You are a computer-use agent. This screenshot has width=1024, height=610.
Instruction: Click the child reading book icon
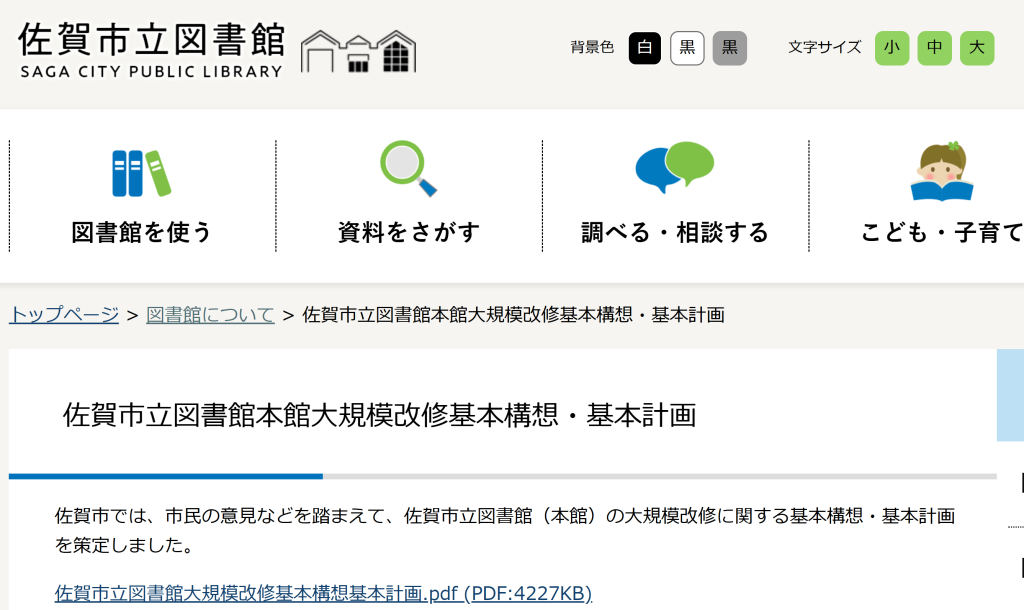tap(942, 170)
